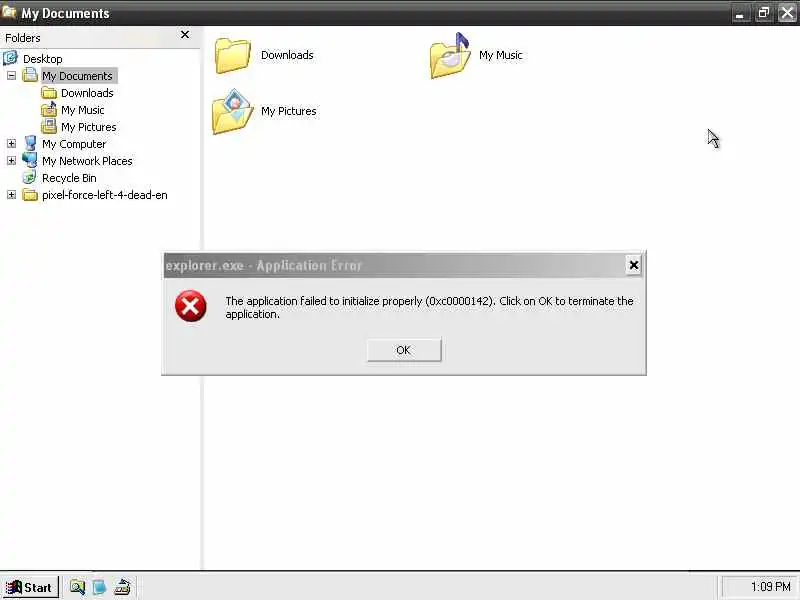This screenshot has width=800, height=600.
Task: Select Desktop in the folder tree
Action: coord(42,59)
